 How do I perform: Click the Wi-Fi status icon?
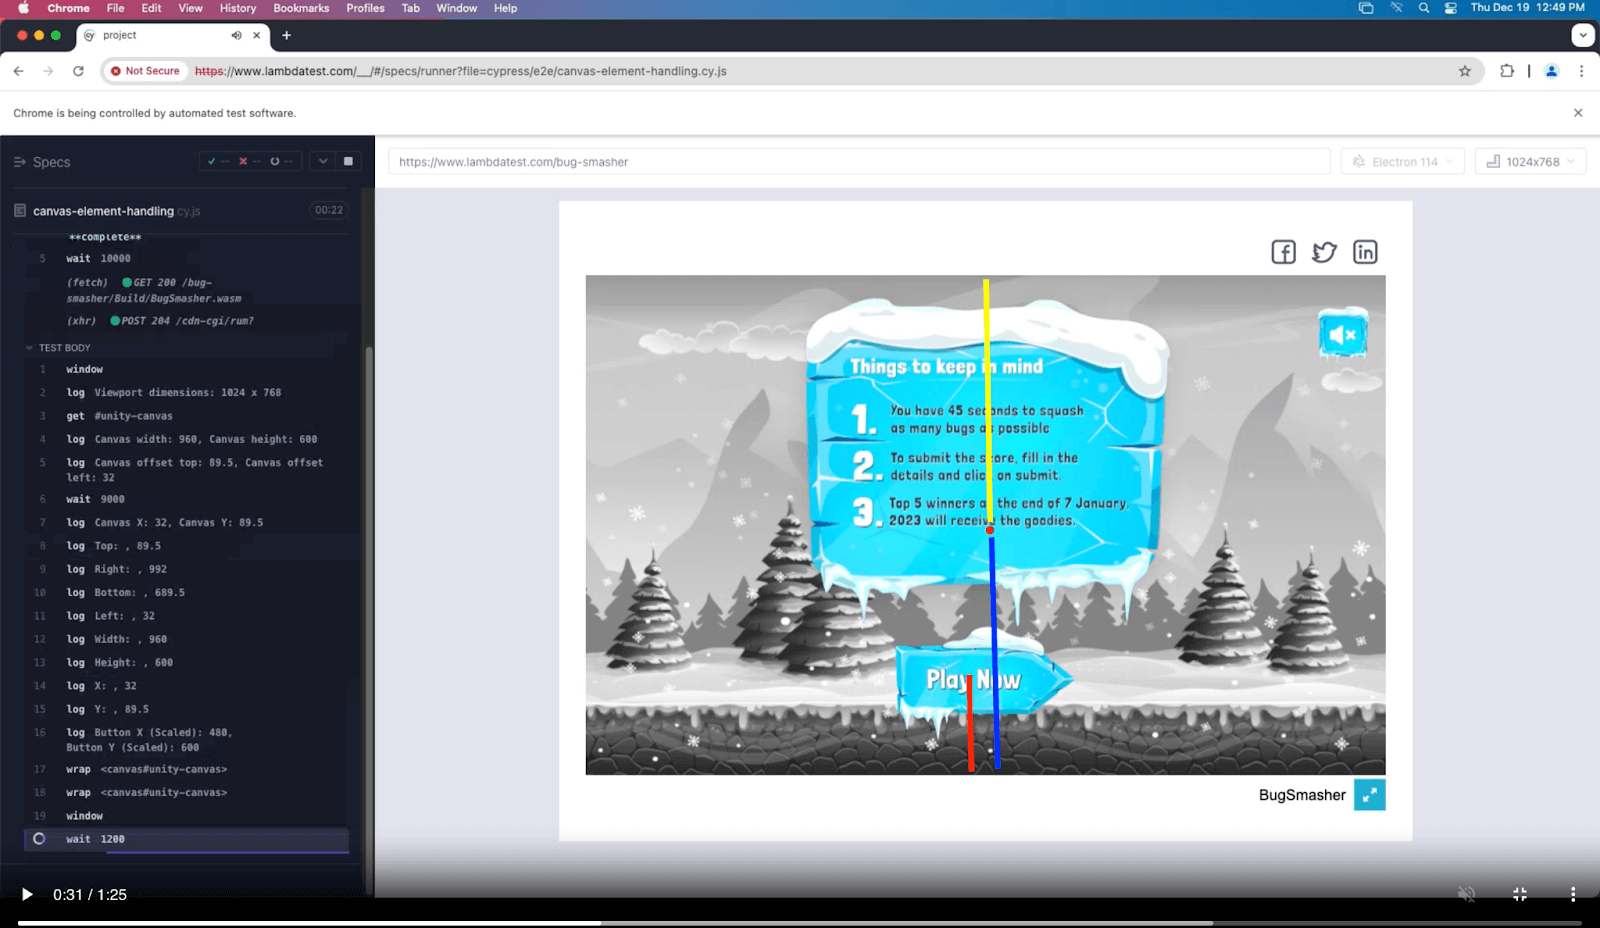tap(1396, 8)
